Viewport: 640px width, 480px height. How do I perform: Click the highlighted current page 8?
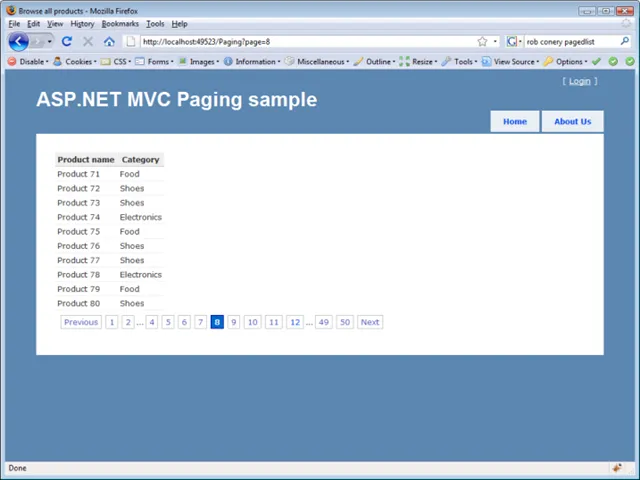pyautogui.click(x=217, y=322)
